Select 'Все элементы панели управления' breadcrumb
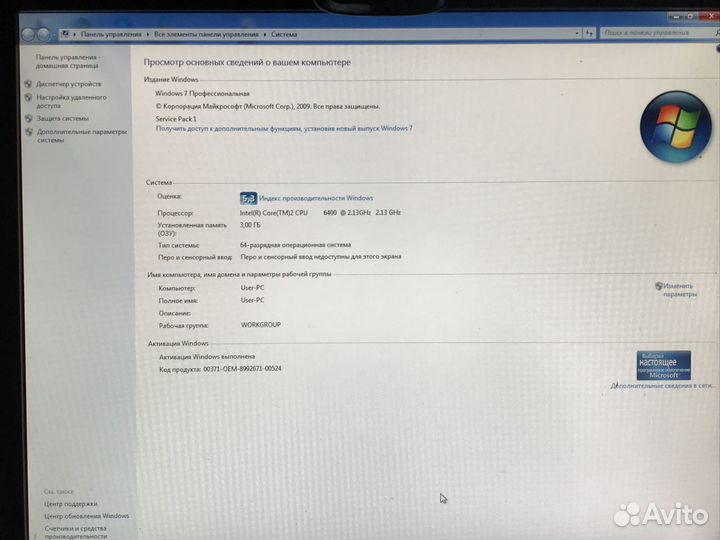 tap(206, 34)
